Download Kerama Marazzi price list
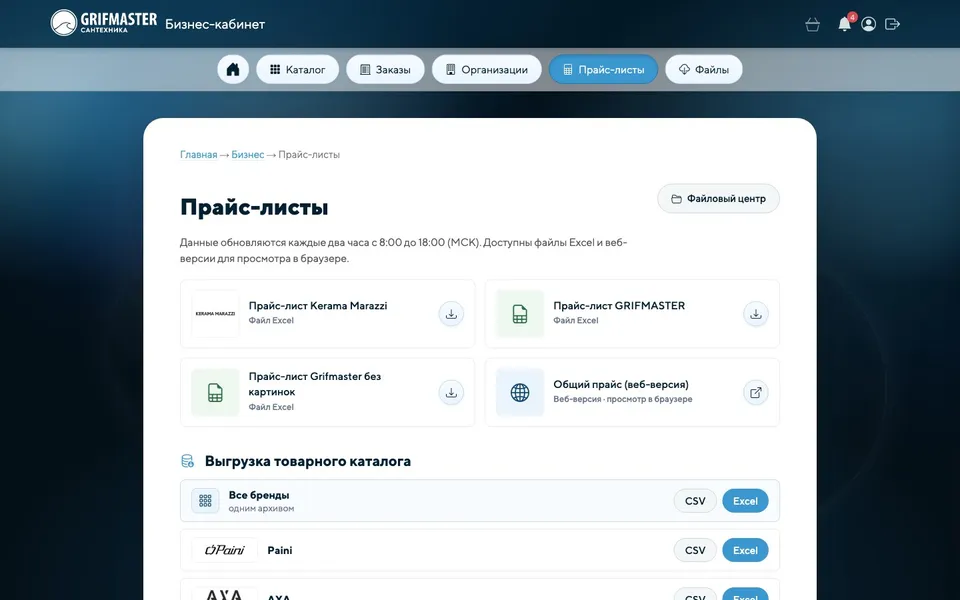The image size is (960, 600). (451, 313)
